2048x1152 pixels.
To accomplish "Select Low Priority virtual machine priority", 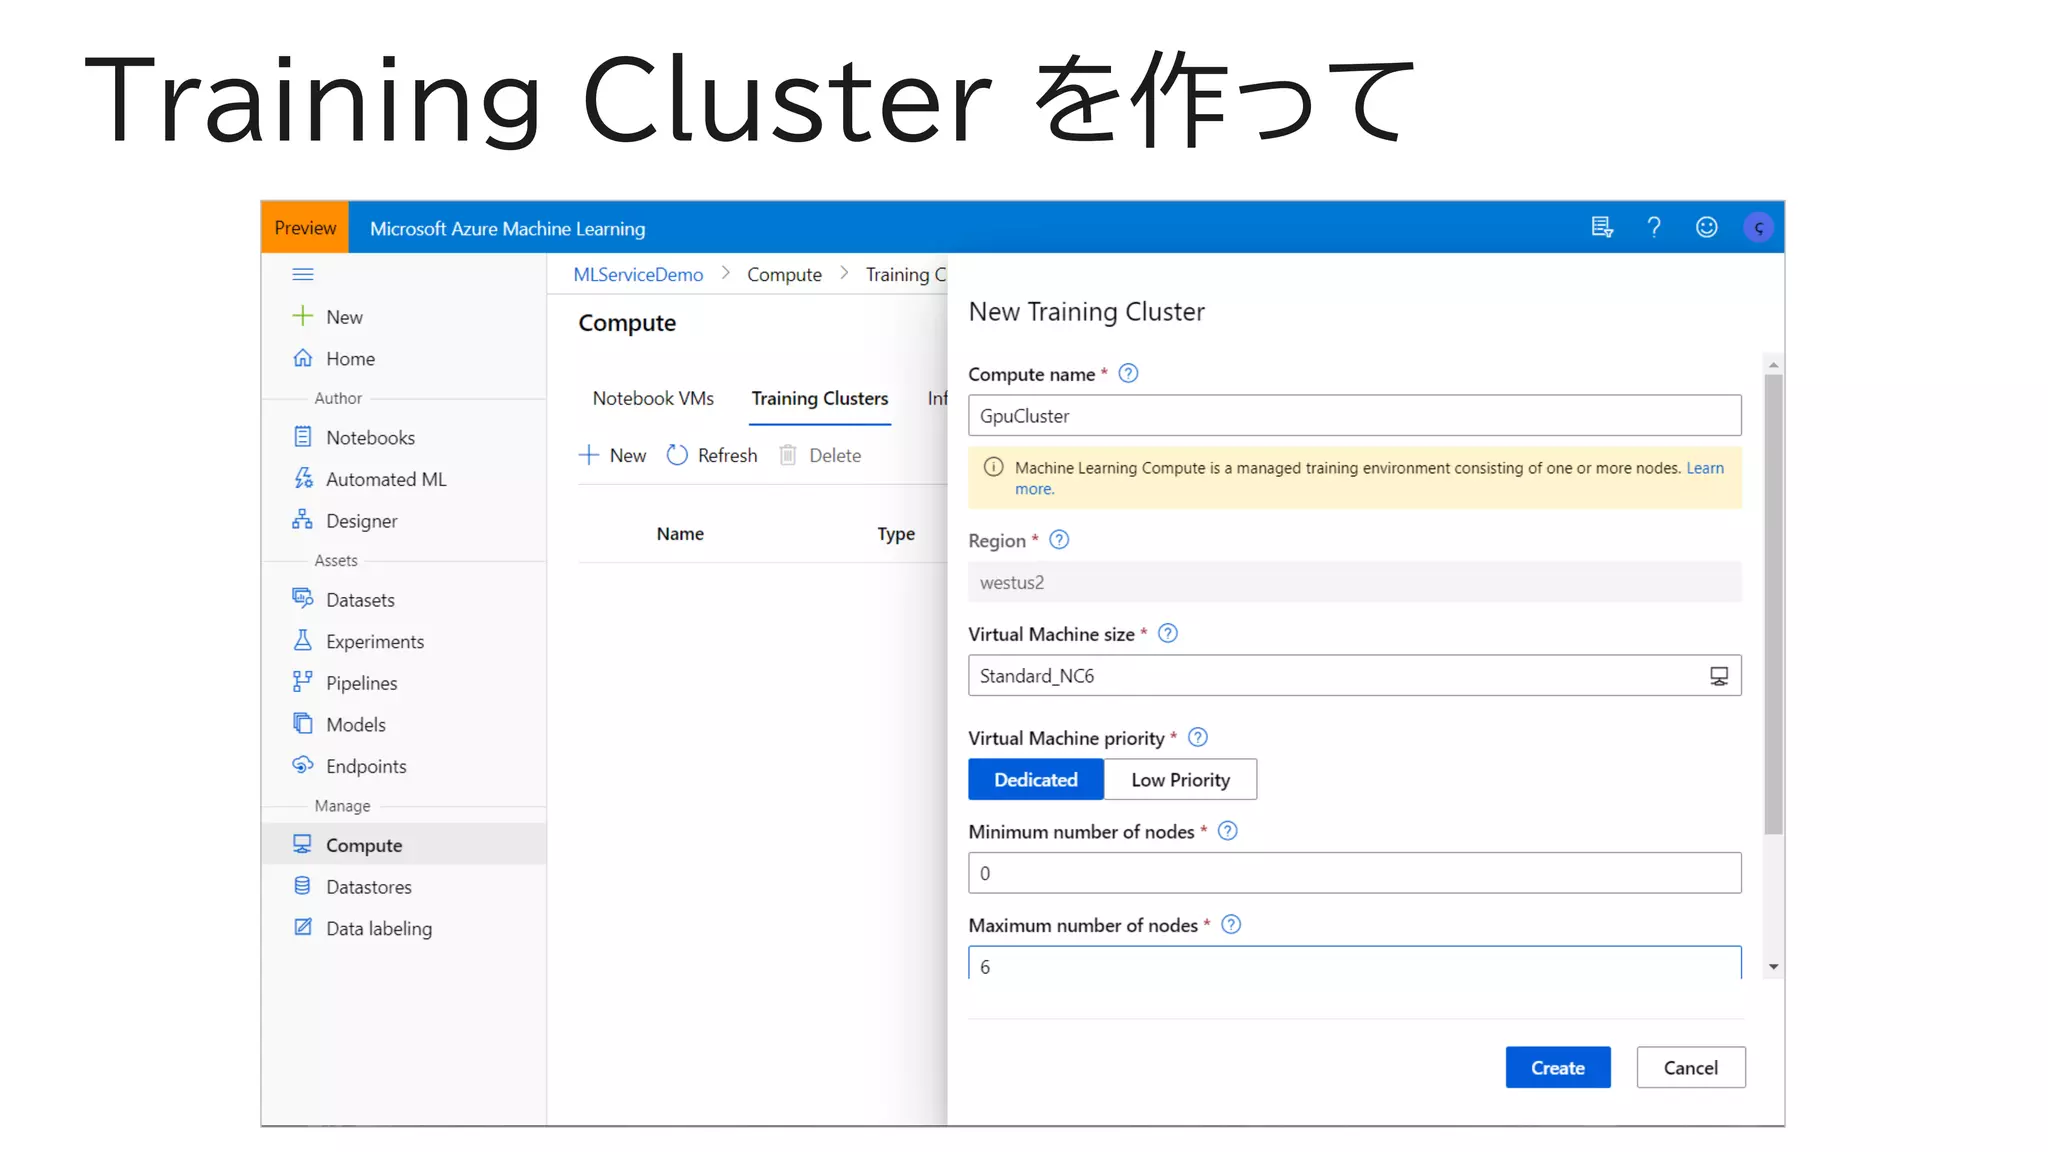I will pyautogui.click(x=1181, y=780).
